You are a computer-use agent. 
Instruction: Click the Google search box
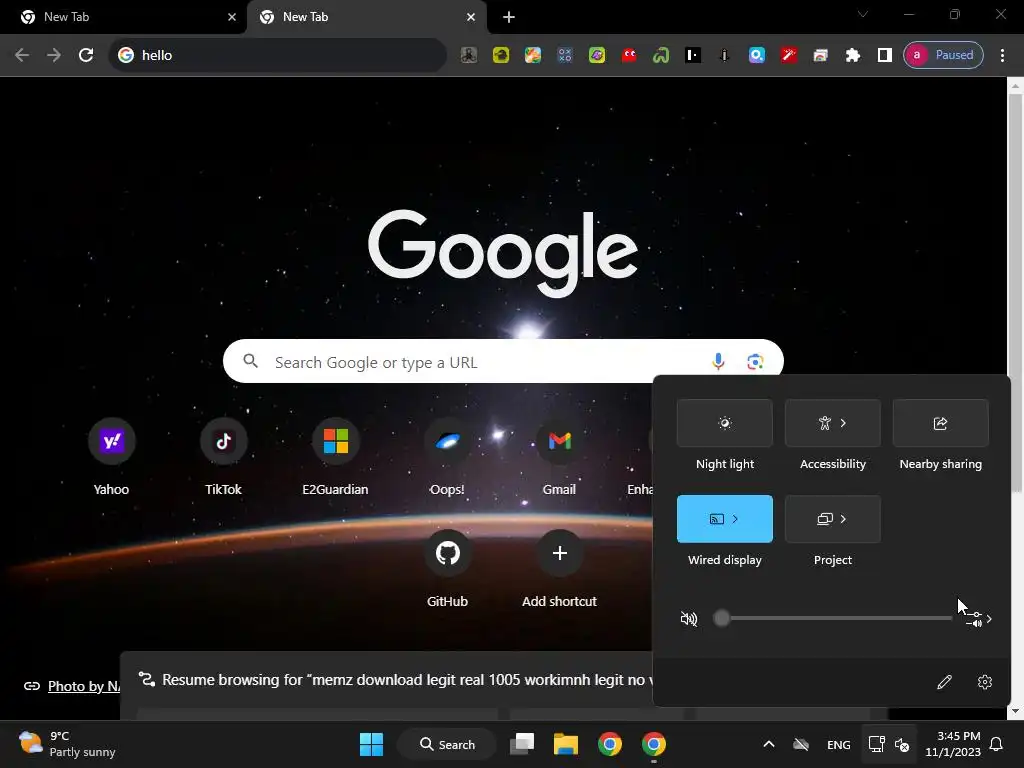point(503,361)
